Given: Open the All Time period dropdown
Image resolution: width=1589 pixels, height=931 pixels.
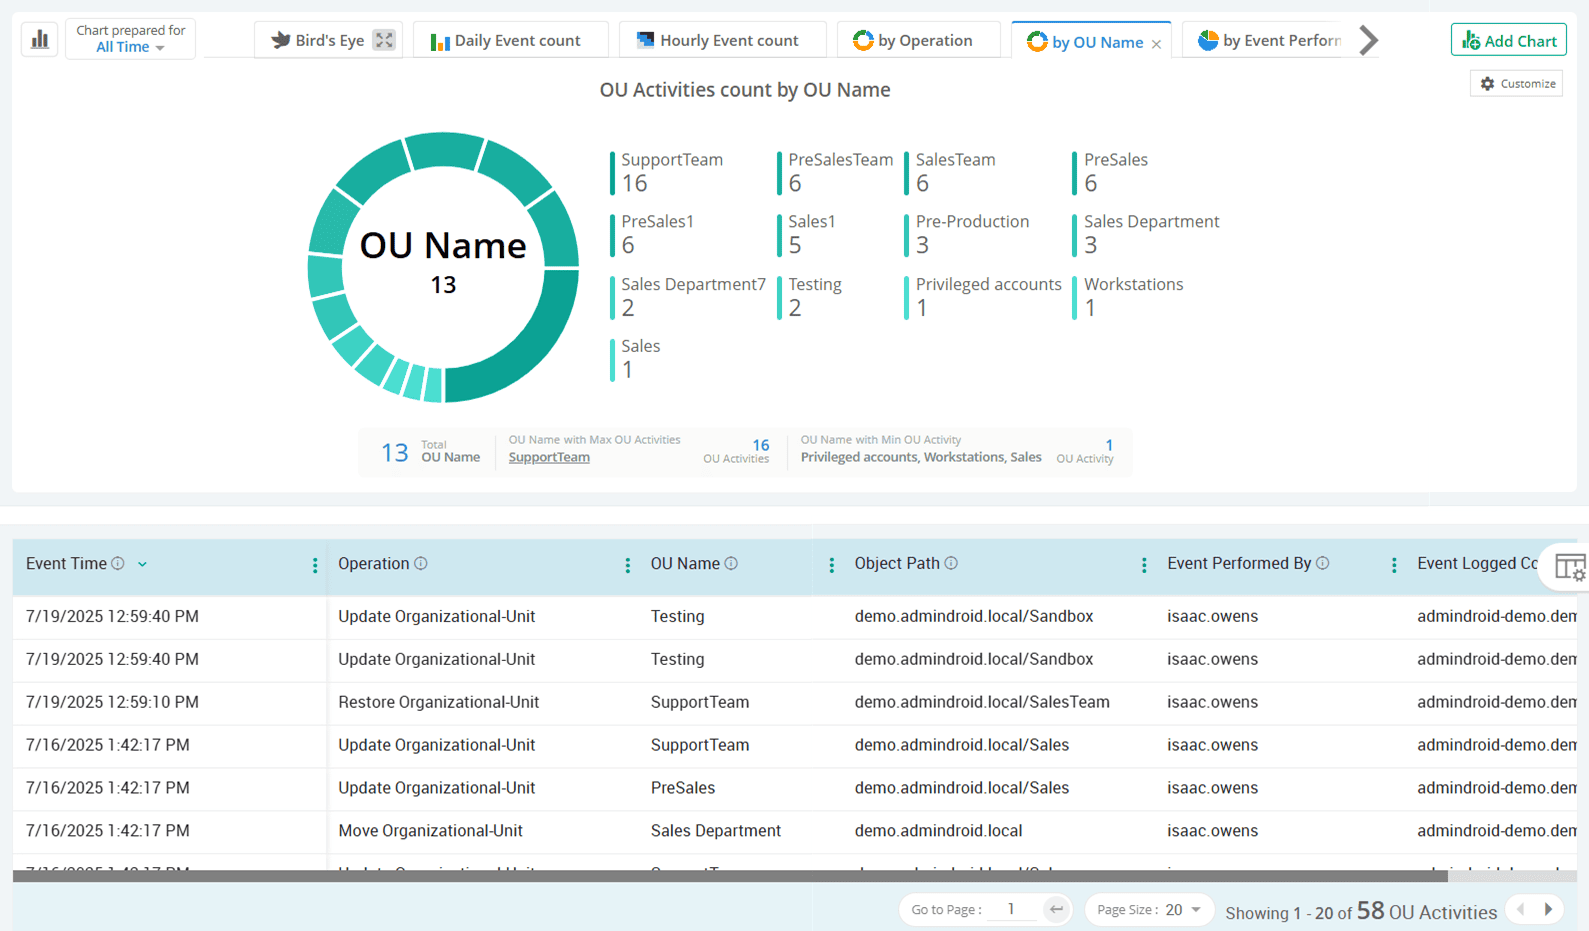Looking at the screenshot, I should point(130,47).
